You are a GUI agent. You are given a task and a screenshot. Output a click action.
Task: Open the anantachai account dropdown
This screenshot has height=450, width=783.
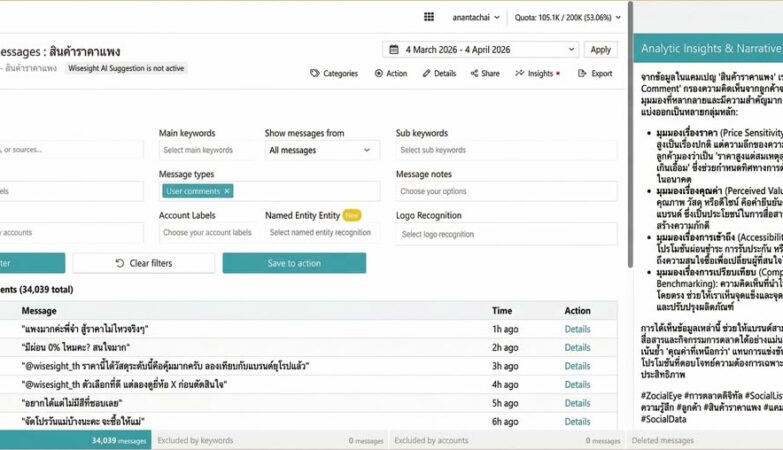(476, 17)
